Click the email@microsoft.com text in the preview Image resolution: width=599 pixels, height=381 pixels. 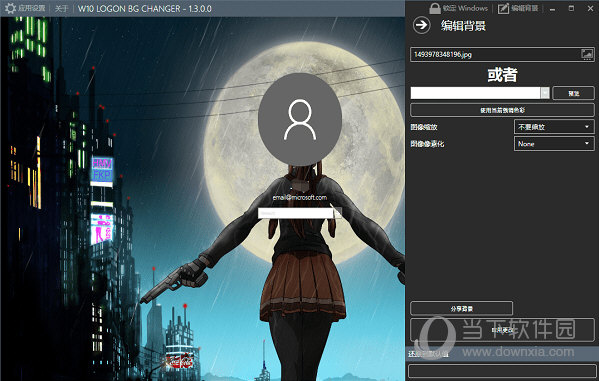point(300,198)
